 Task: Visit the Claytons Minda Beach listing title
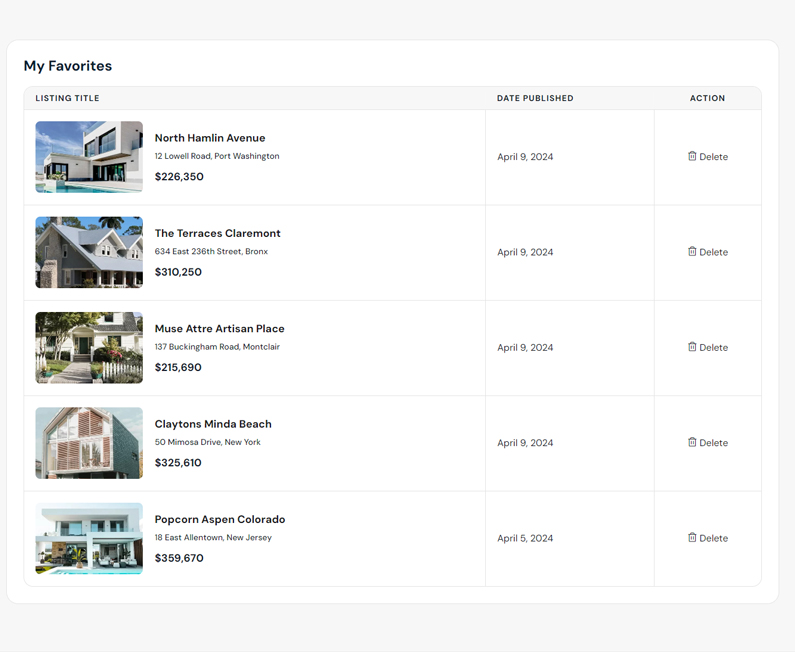tap(213, 424)
